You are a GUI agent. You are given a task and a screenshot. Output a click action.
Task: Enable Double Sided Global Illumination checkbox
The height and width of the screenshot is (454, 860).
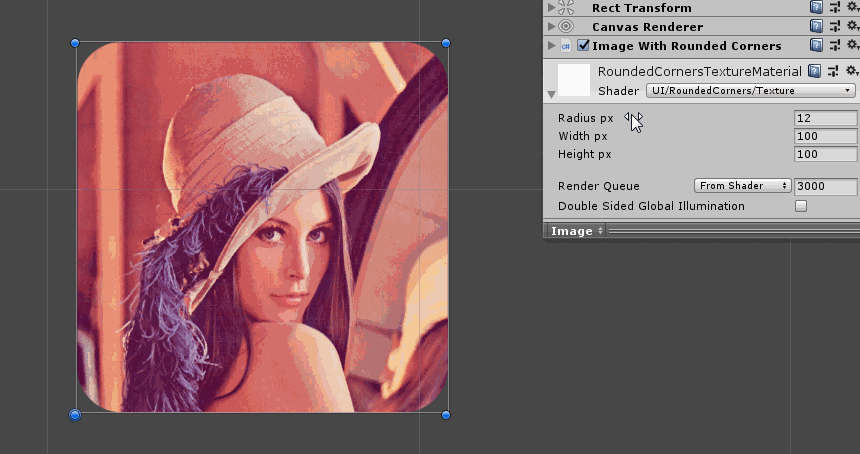click(x=801, y=206)
